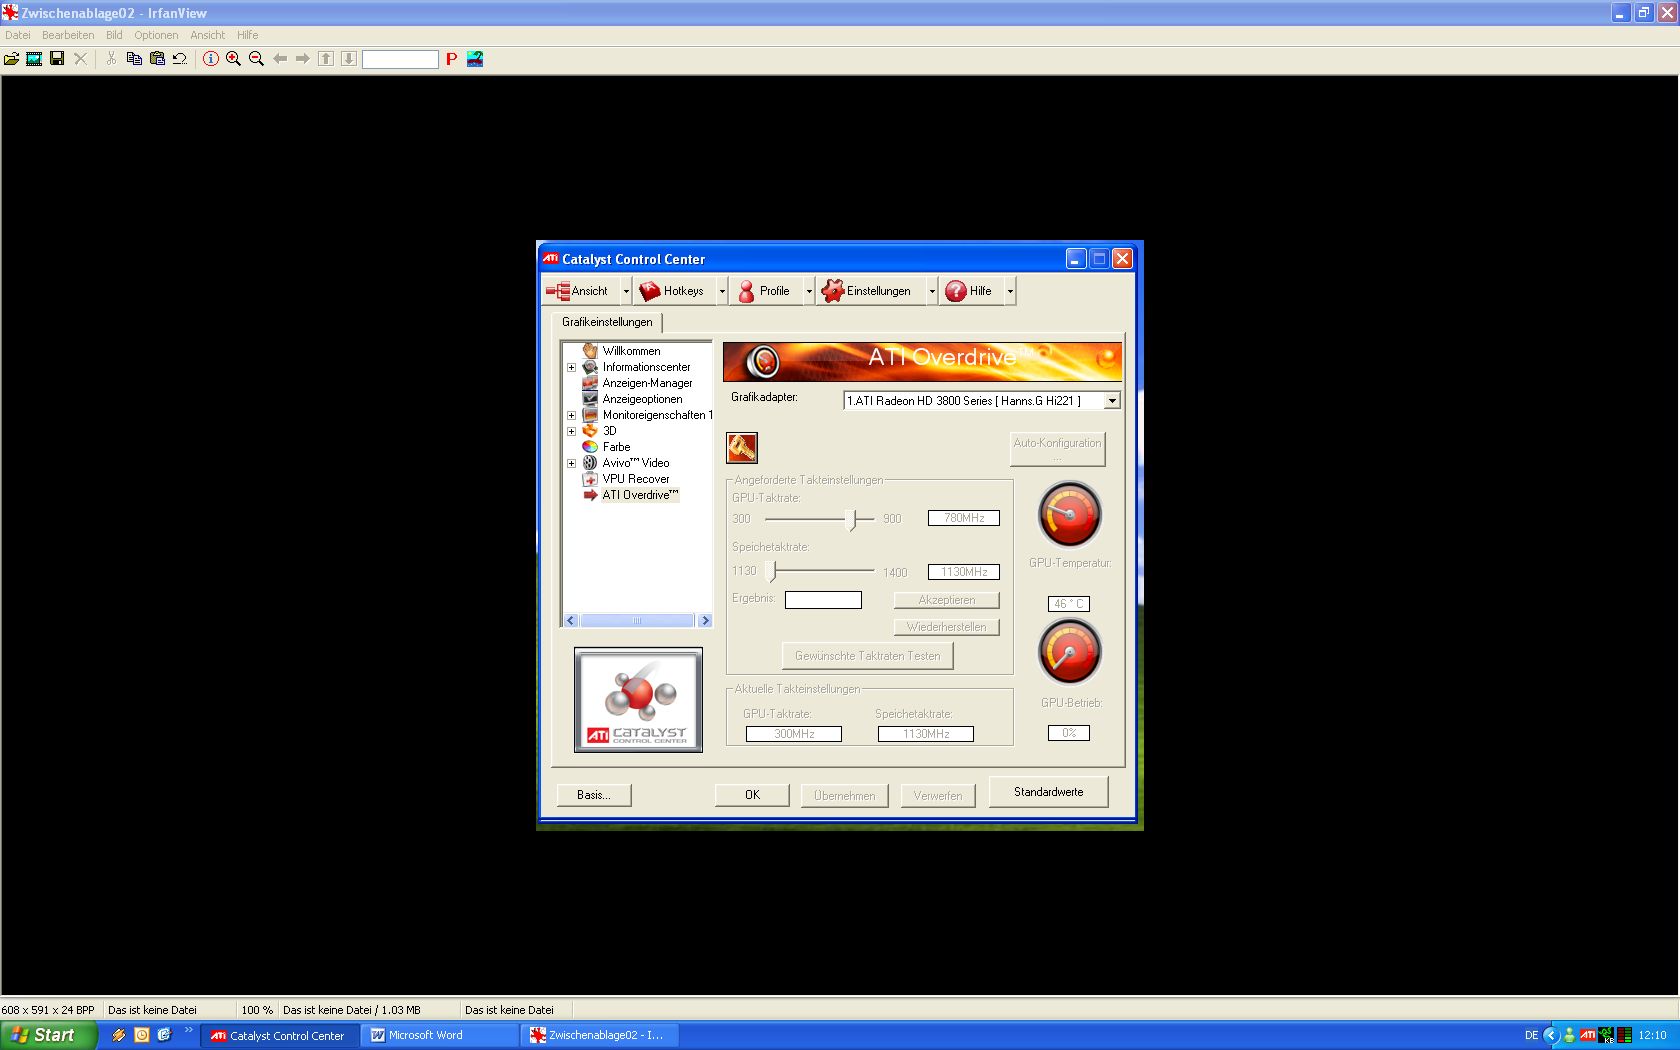The width and height of the screenshot is (1680, 1050).
Task: Select the ATI Overdrive tree item
Action: 640,495
